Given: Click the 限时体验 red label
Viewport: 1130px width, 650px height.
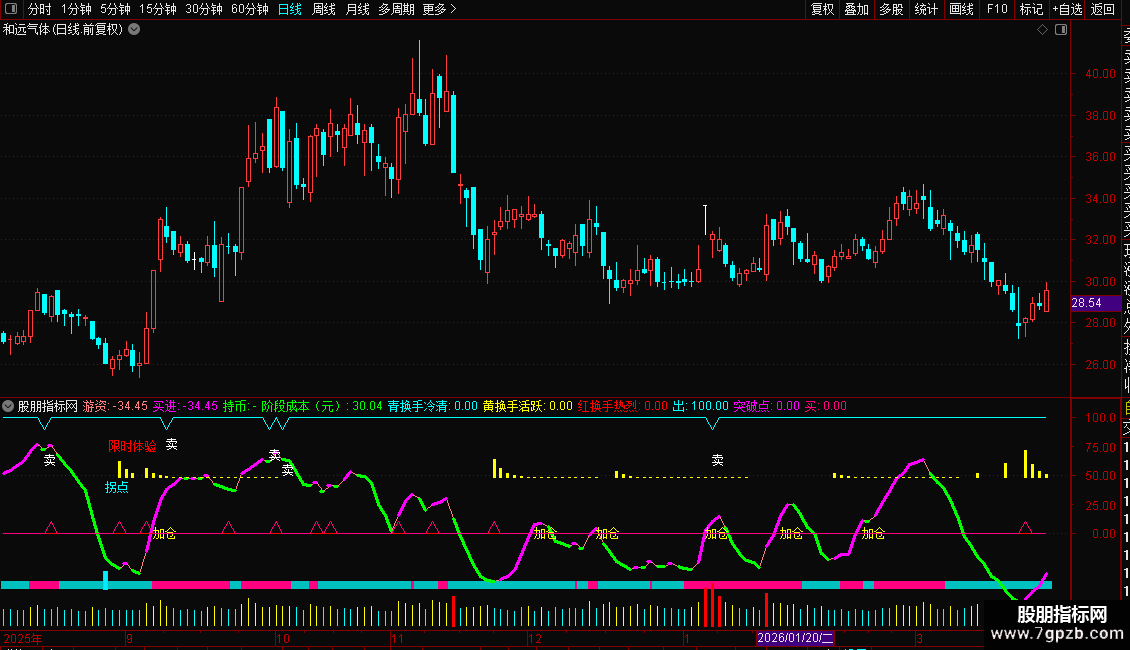Looking at the screenshot, I should tap(132, 446).
